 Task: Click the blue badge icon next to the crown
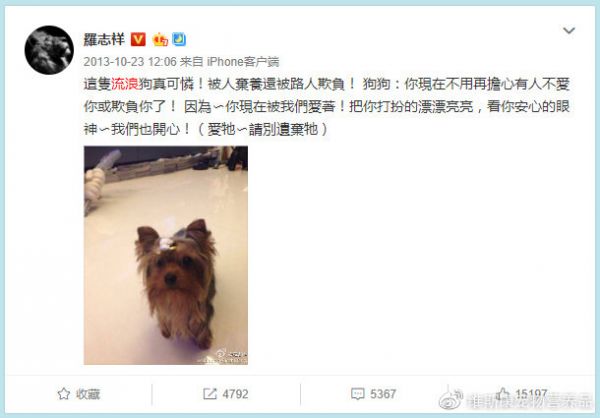tap(179, 39)
